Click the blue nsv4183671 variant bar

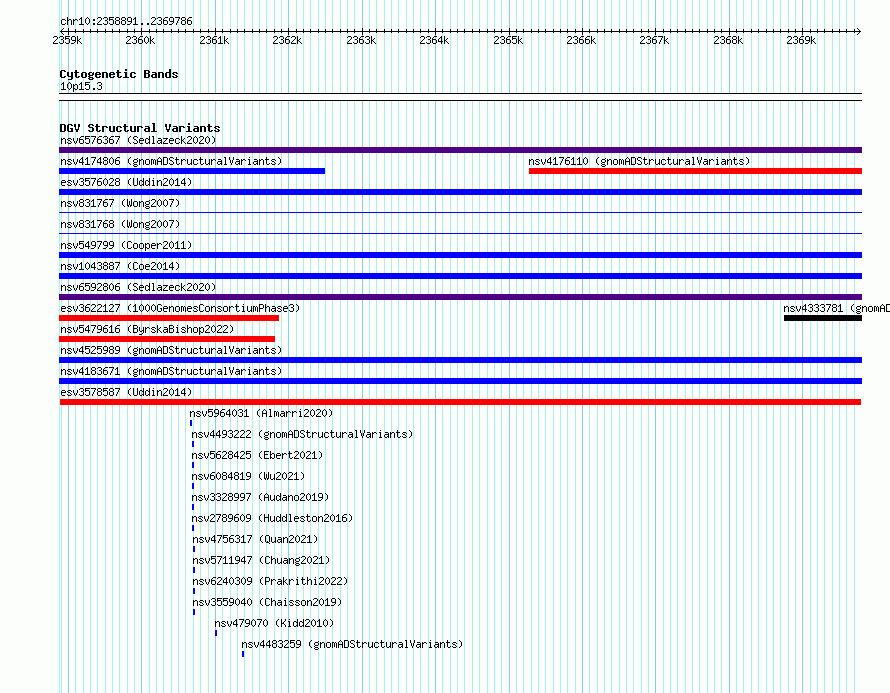tap(460, 381)
